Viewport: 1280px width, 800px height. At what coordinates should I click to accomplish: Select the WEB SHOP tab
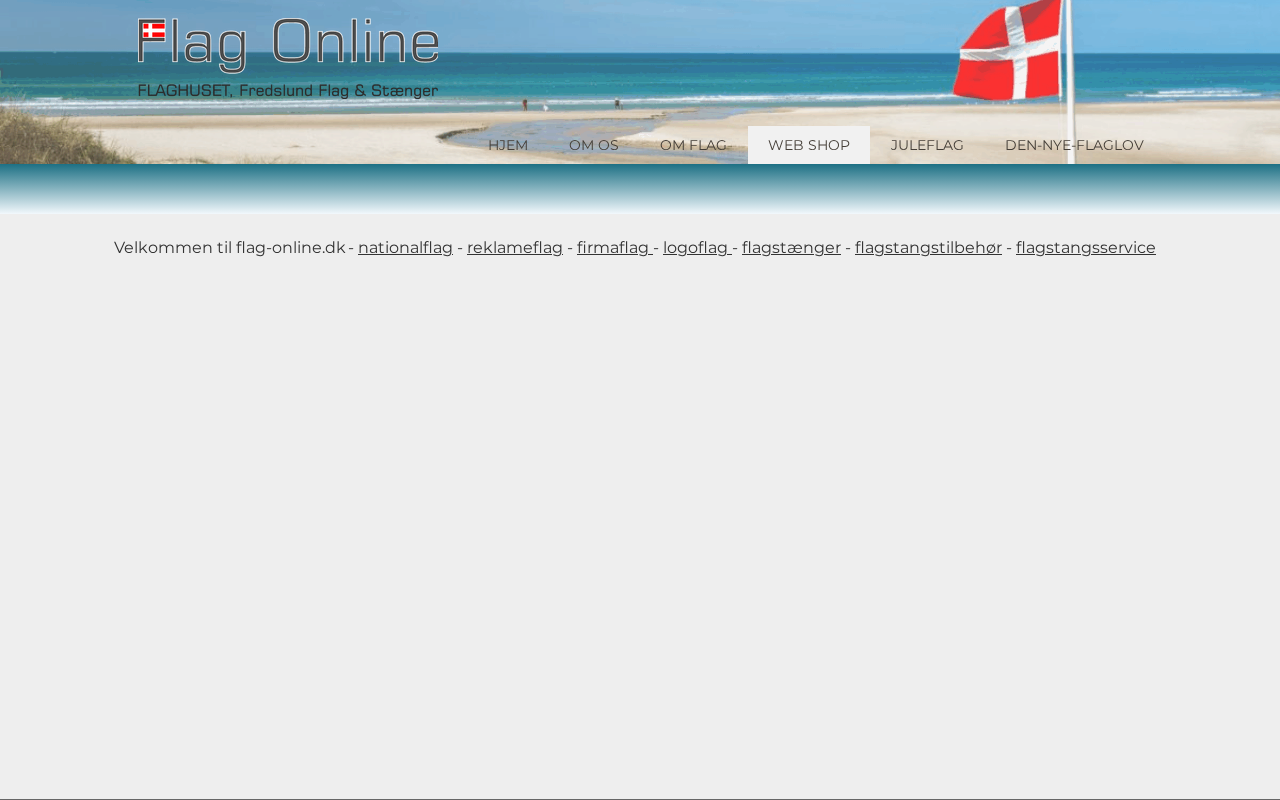tap(809, 145)
